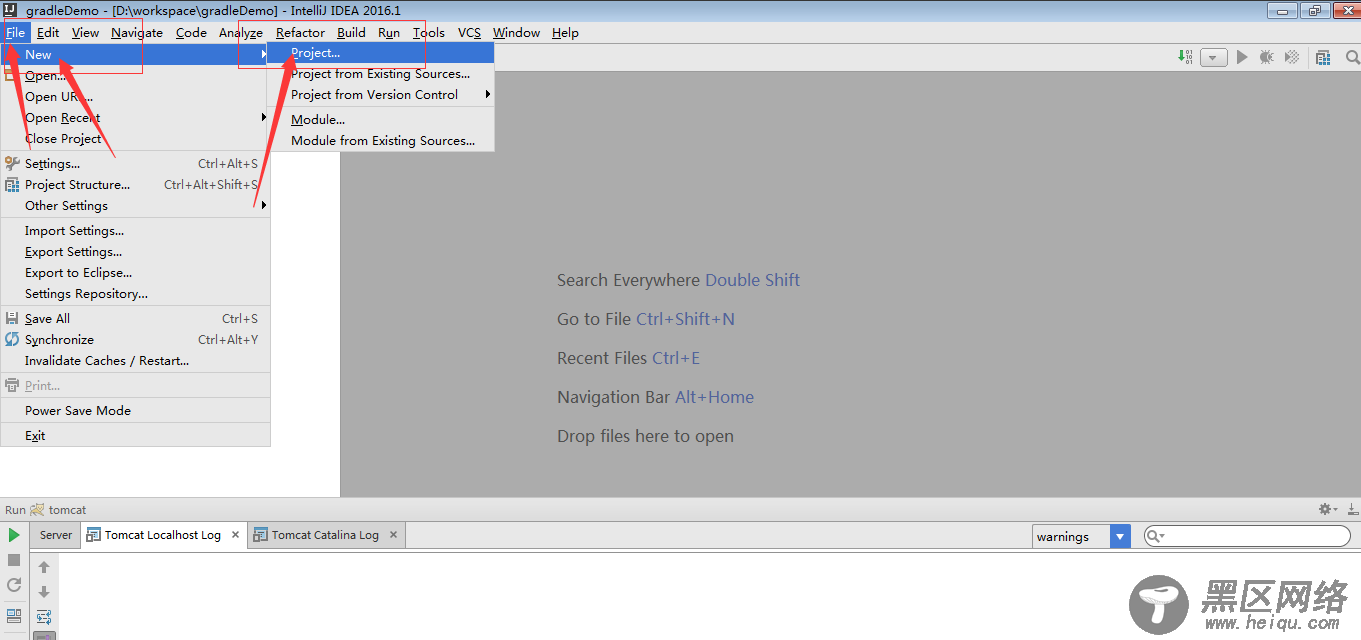1361x640 pixels.
Task: Click the down arrow in log toolbar
Action: pos(44,592)
